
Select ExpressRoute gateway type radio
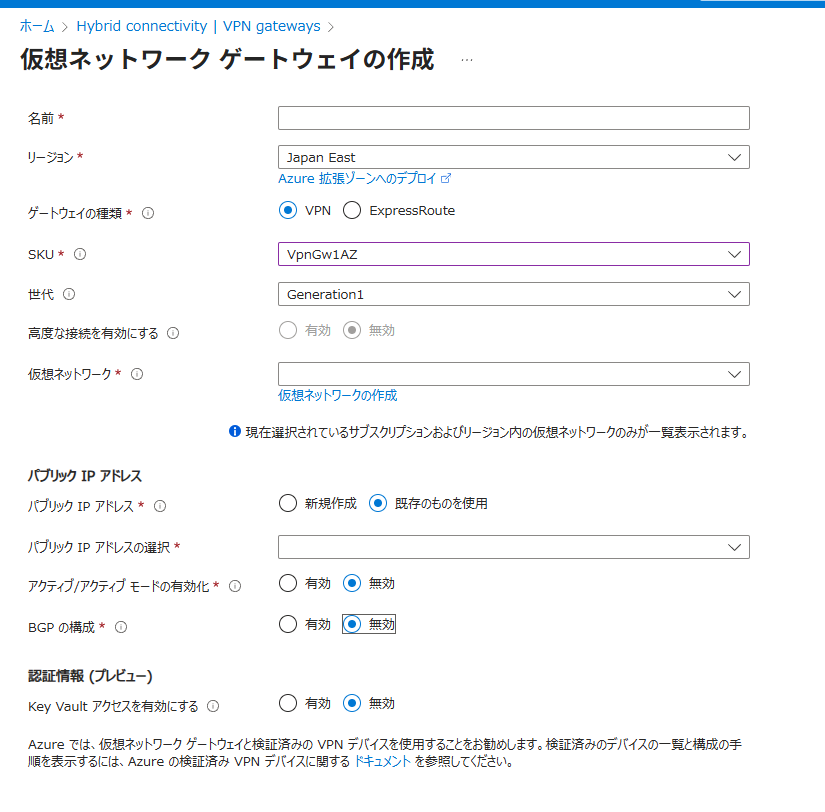352,210
